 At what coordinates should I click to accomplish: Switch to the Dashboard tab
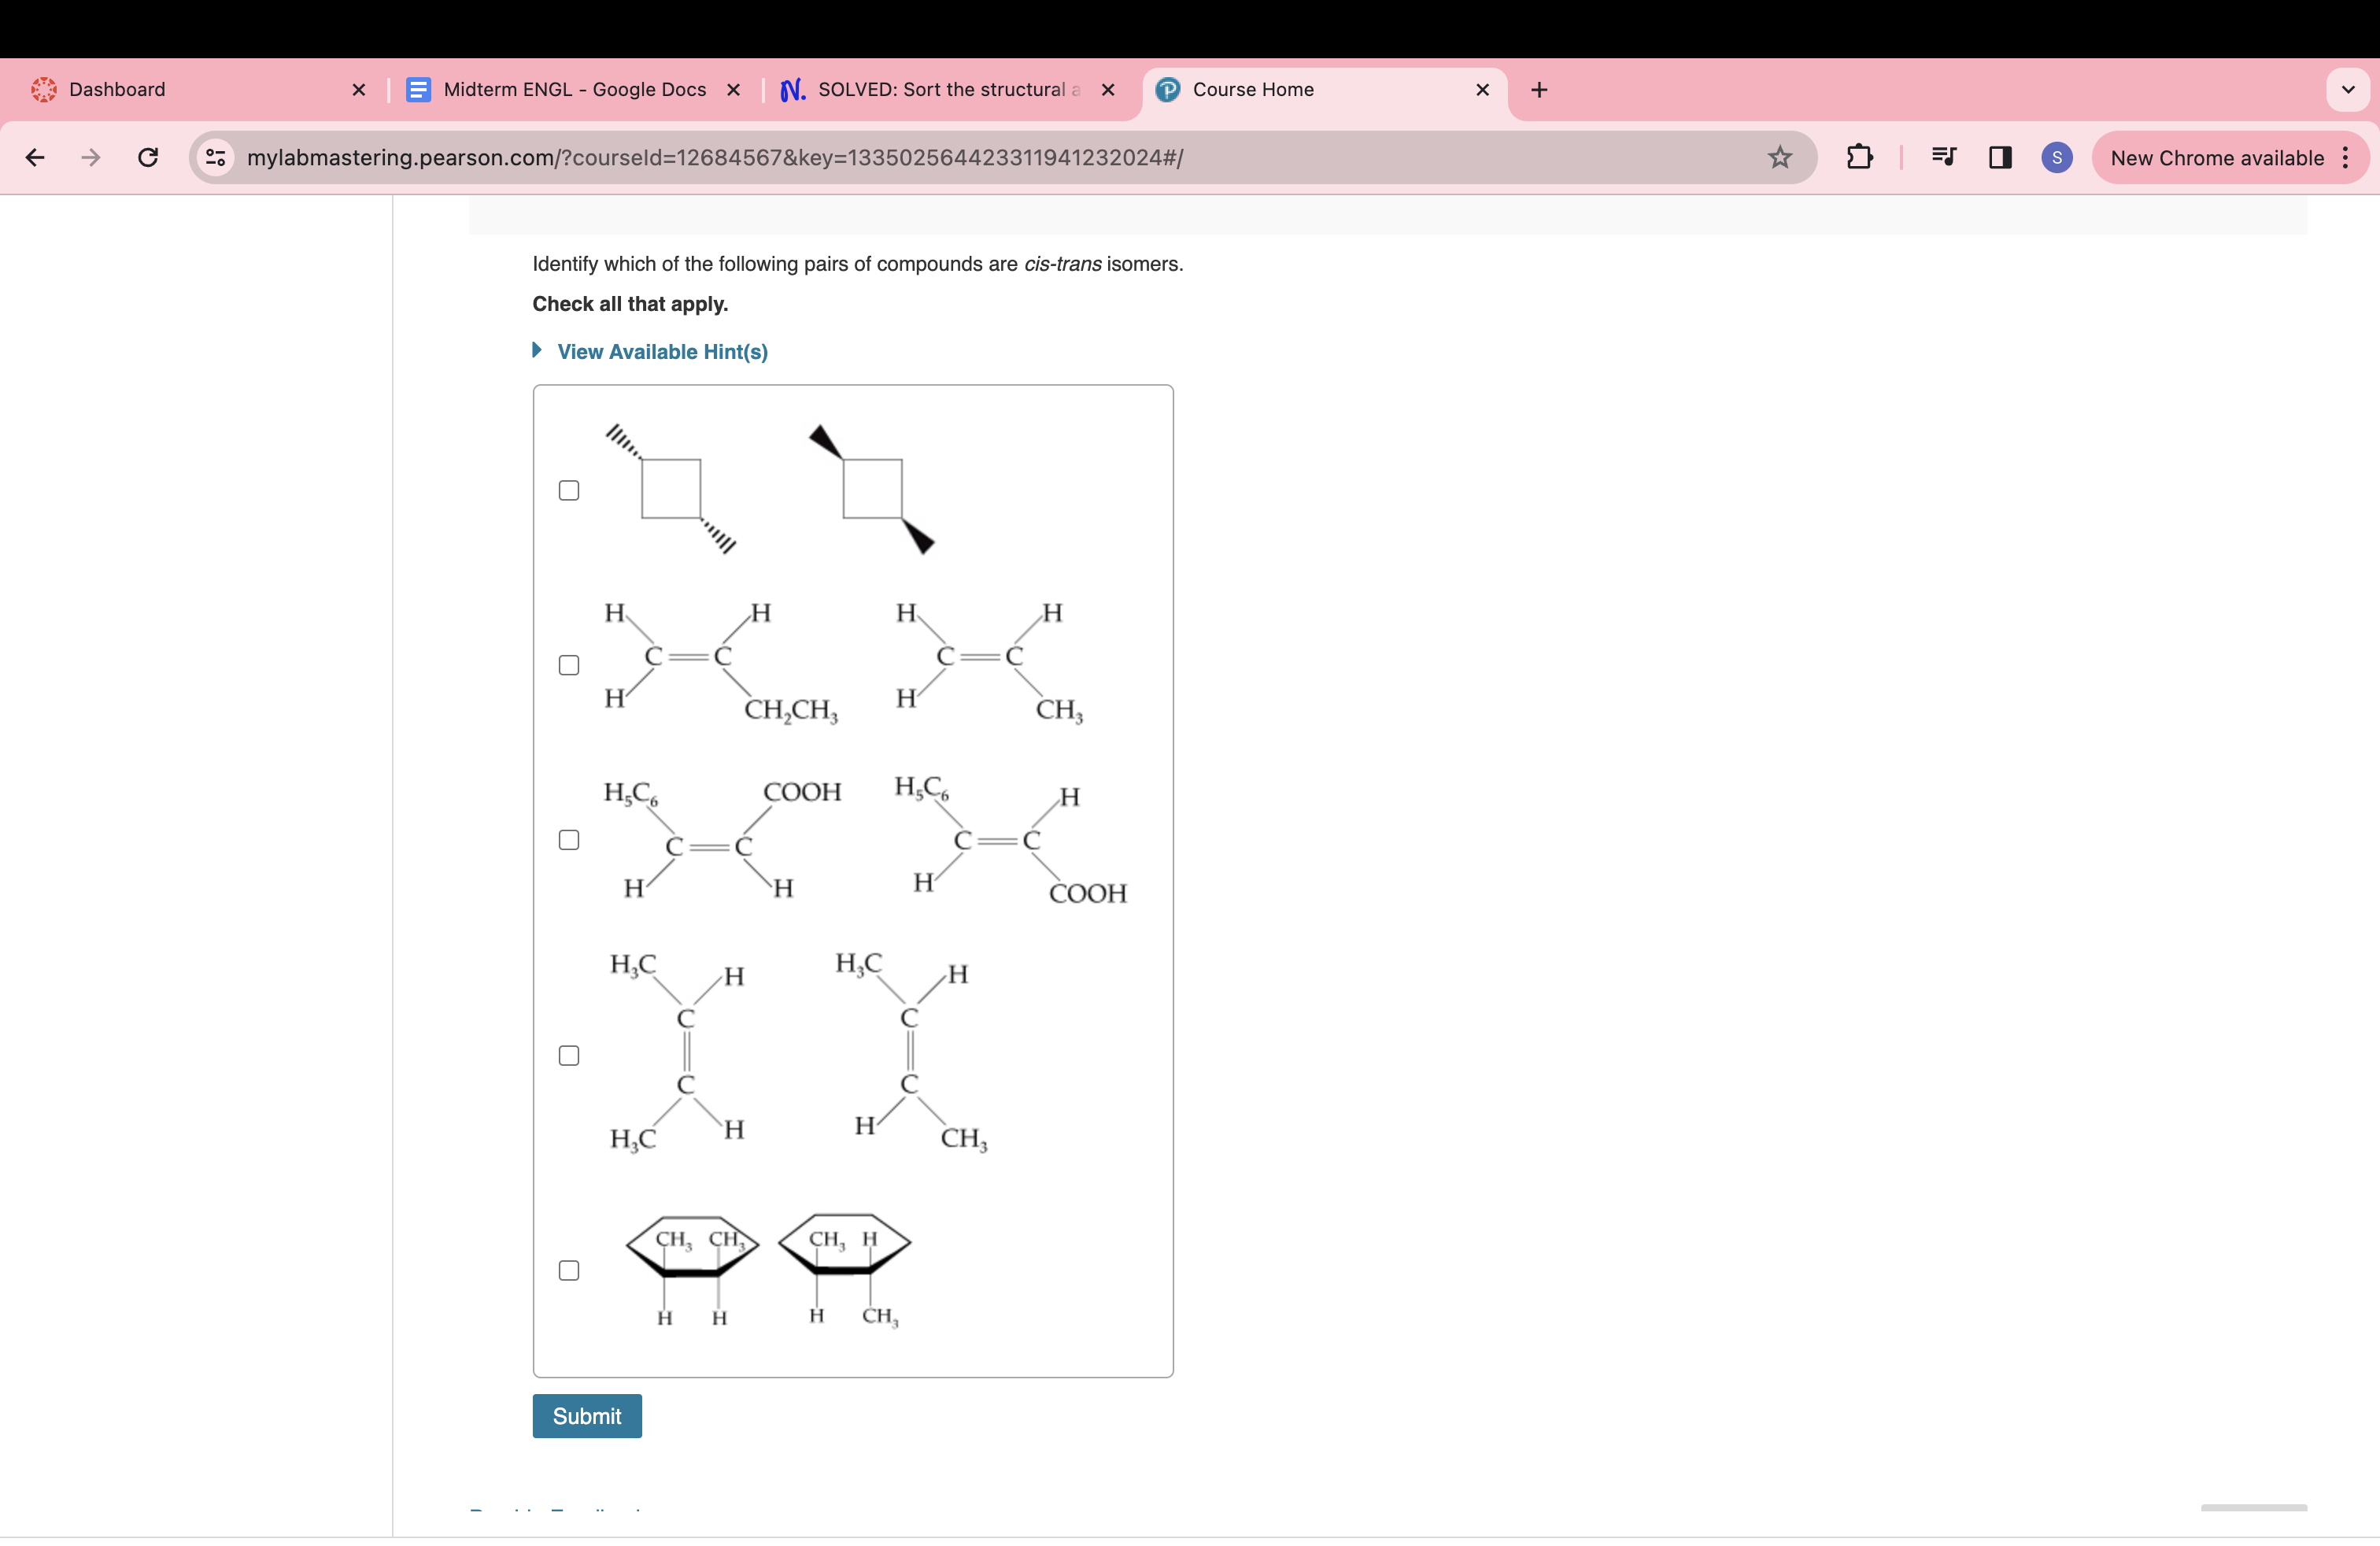(x=117, y=90)
